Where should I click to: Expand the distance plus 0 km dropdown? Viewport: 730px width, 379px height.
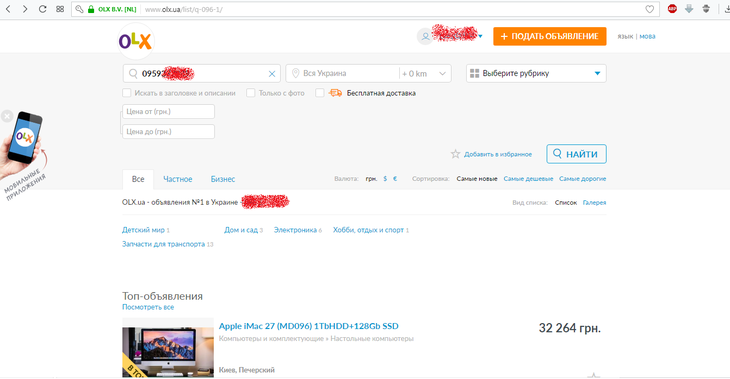[x=424, y=74]
